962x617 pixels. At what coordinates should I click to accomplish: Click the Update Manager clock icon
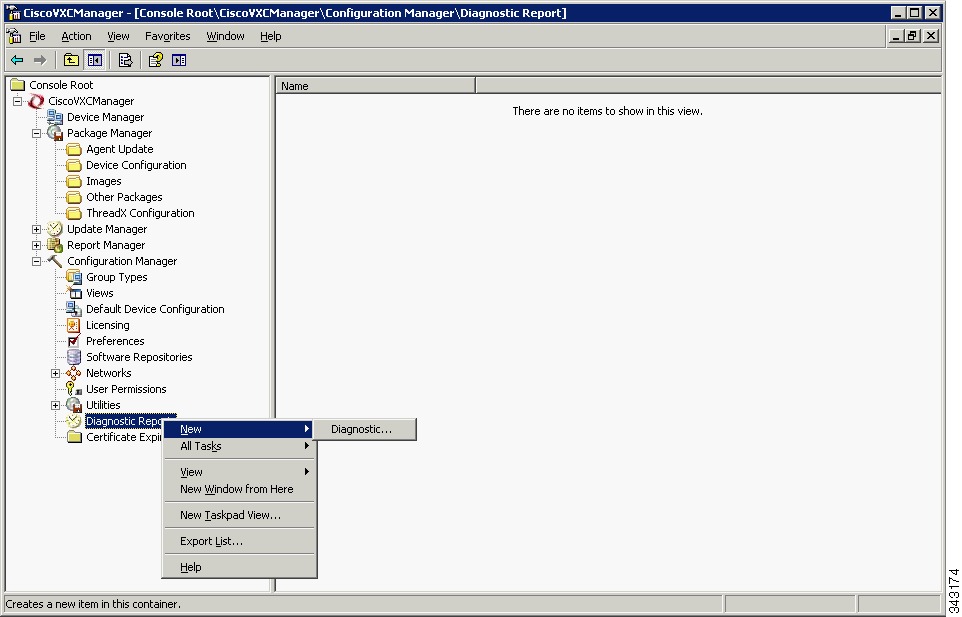pos(55,229)
